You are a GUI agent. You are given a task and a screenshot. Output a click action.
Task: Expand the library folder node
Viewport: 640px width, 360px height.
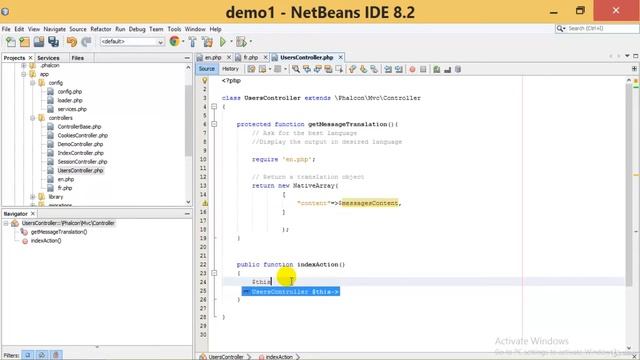coord(33,197)
